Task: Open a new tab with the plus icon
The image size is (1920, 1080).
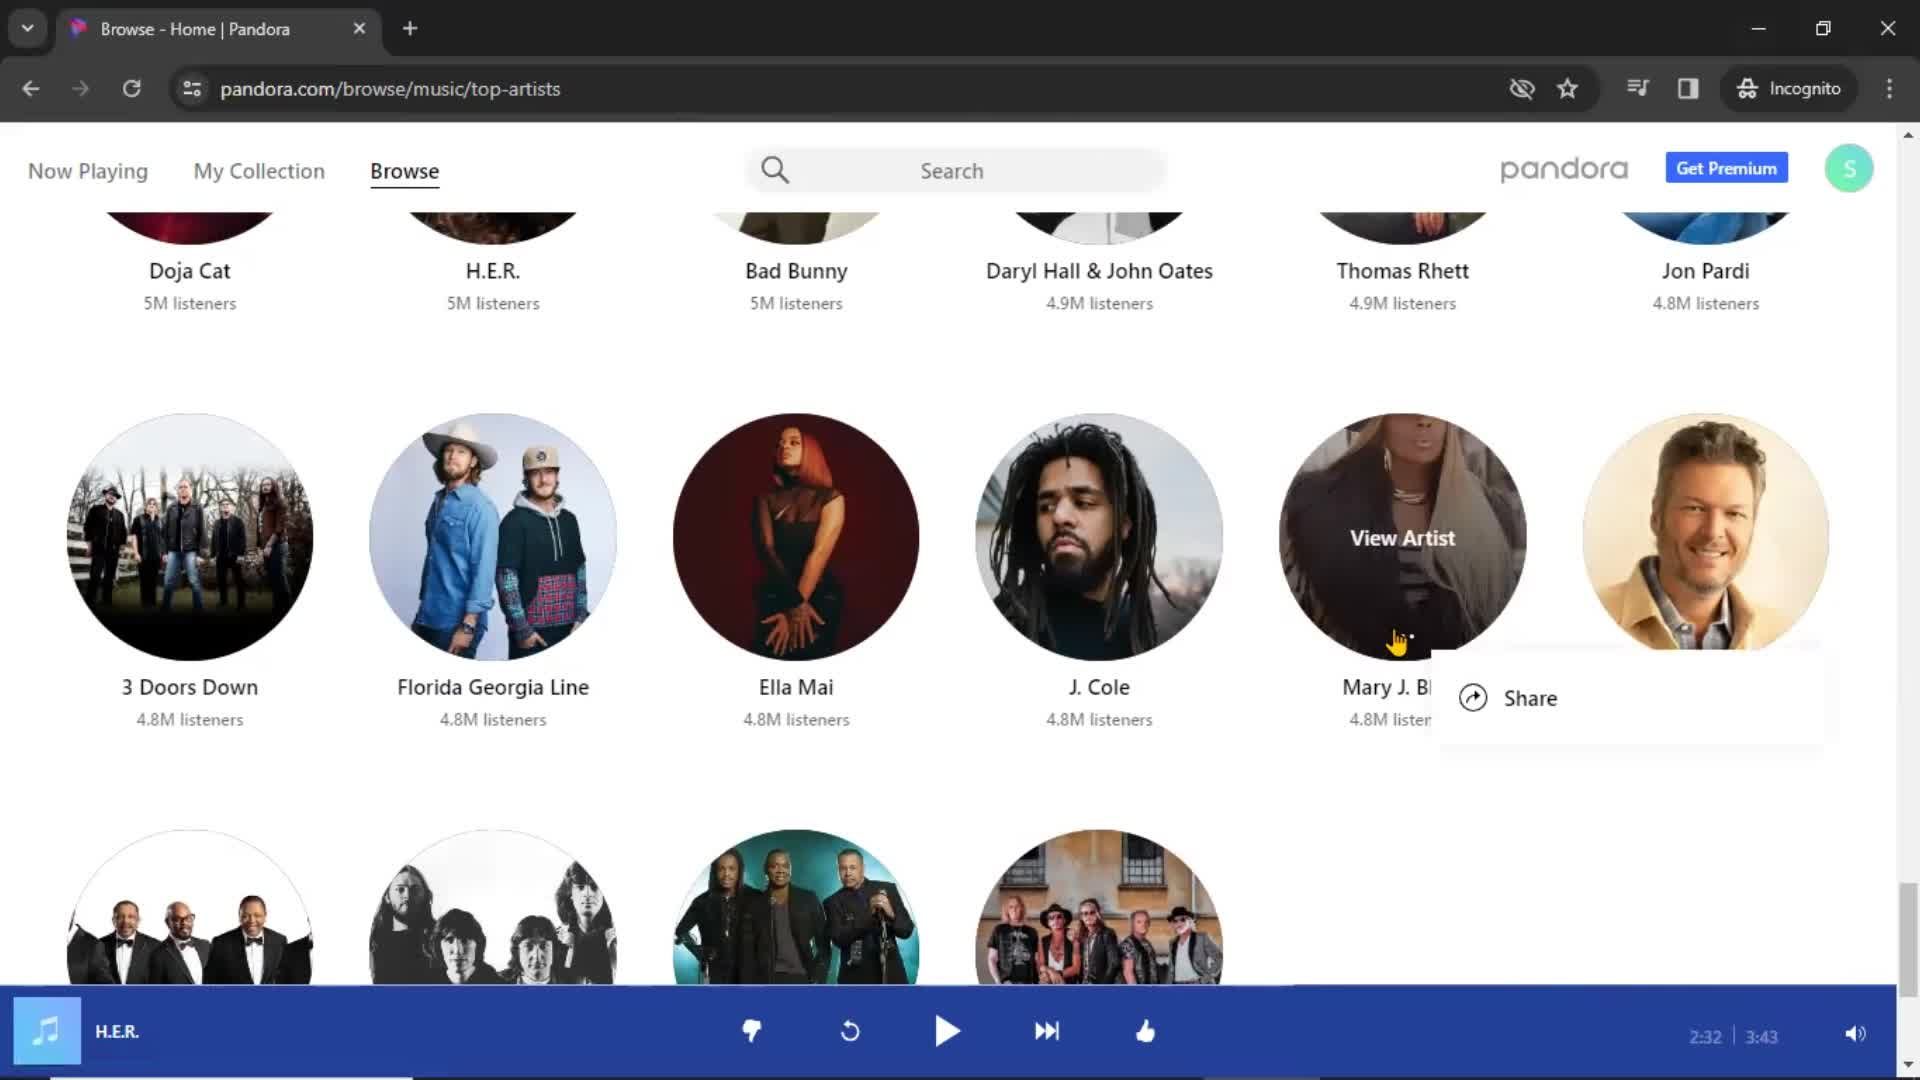Action: [410, 28]
